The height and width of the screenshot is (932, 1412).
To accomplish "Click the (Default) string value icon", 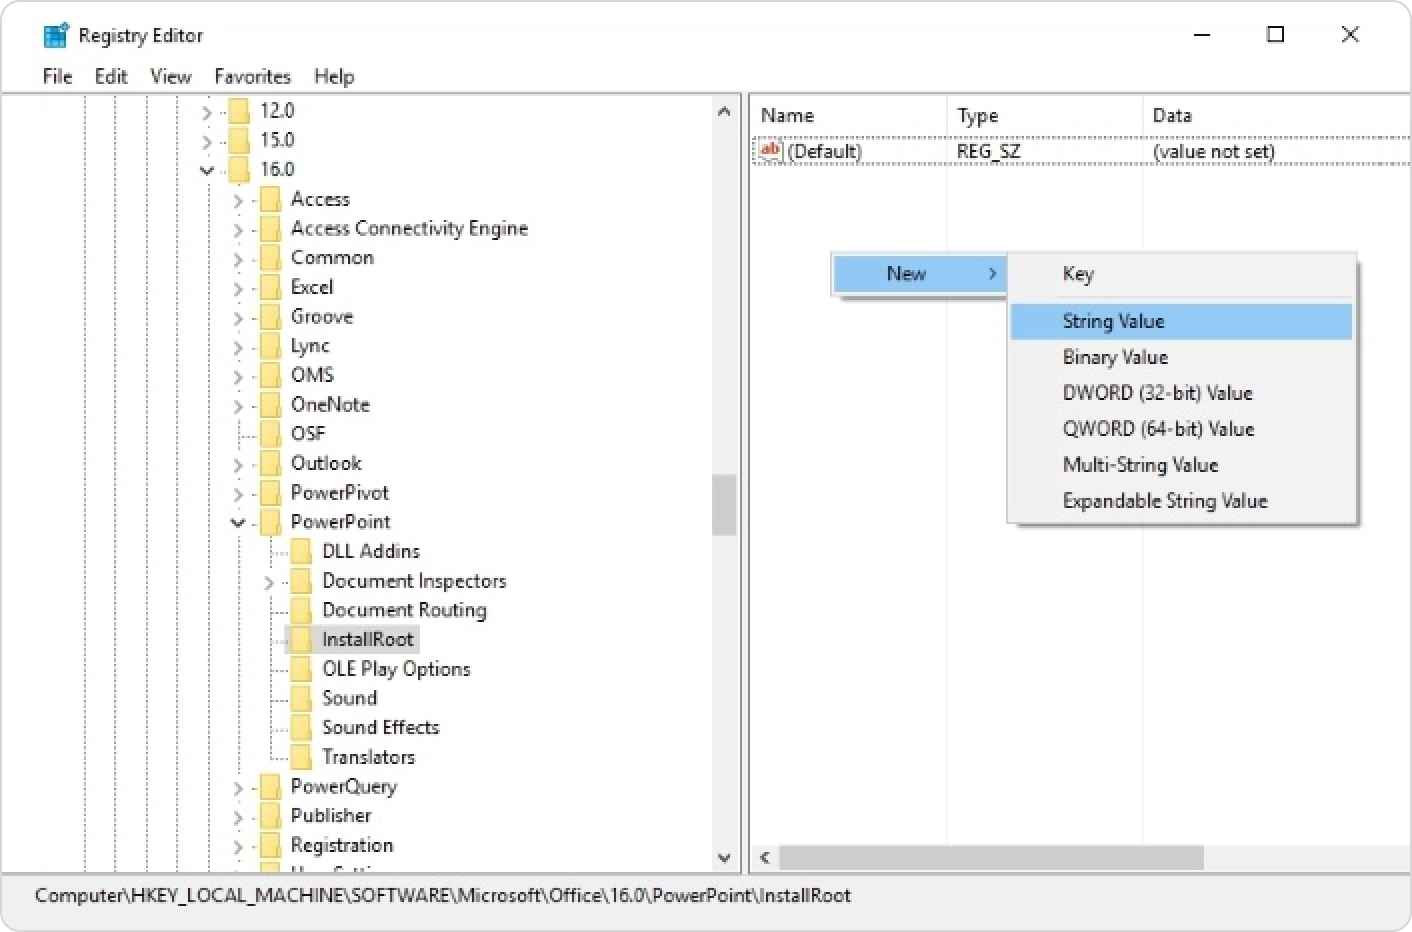I will [770, 151].
